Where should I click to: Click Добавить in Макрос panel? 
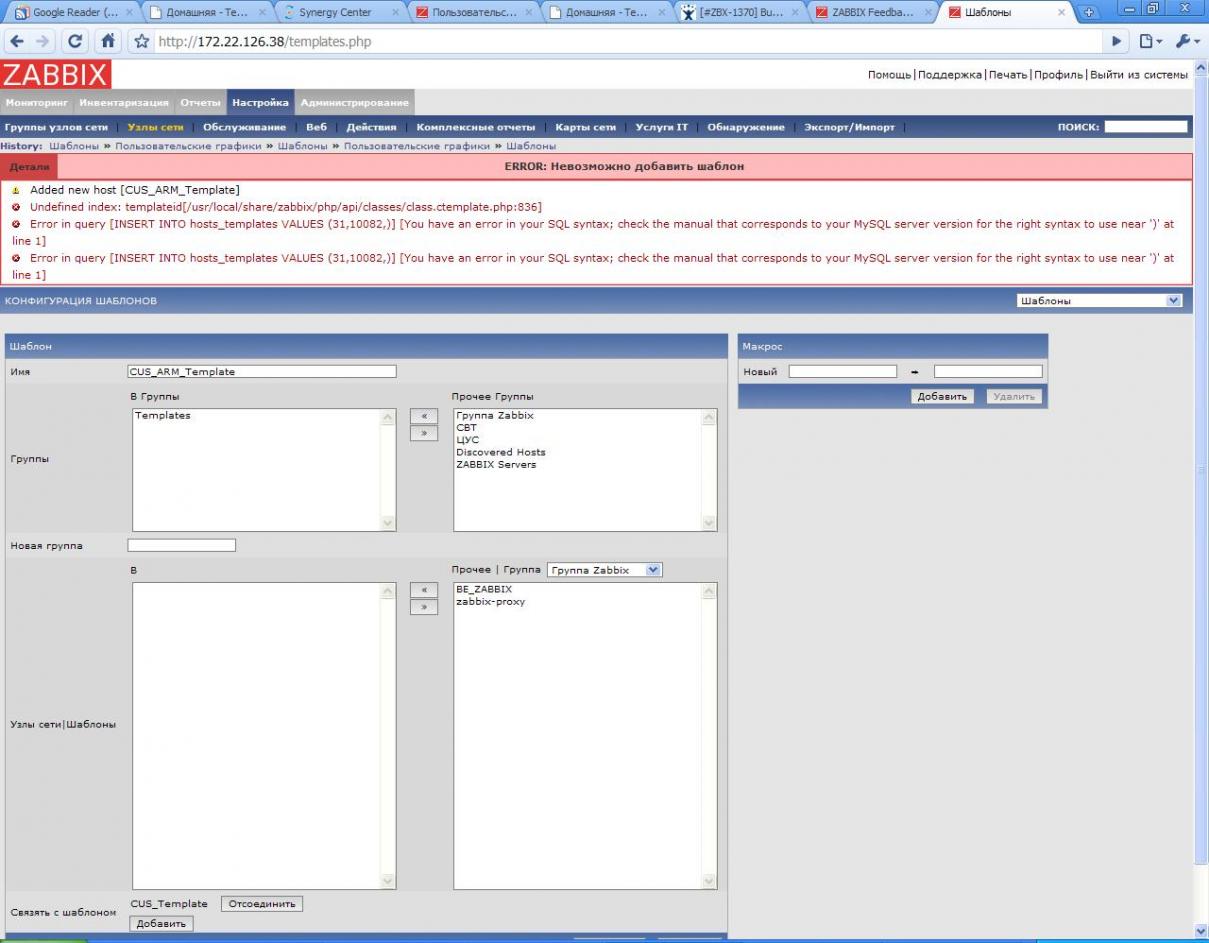click(x=942, y=396)
